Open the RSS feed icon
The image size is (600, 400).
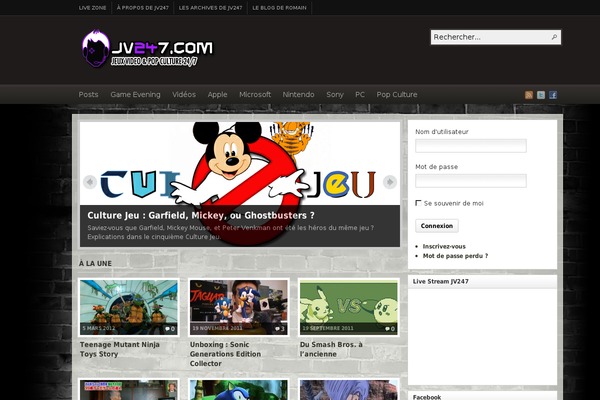pos(528,95)
